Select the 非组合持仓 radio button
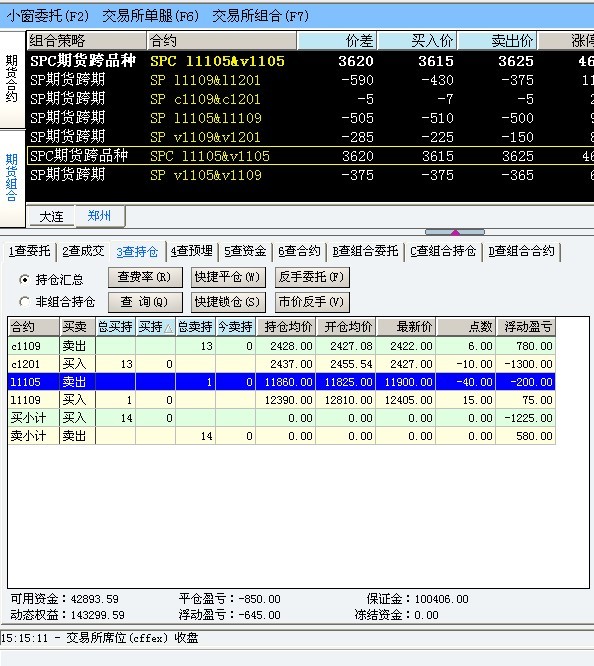 [x=25, y=302]
